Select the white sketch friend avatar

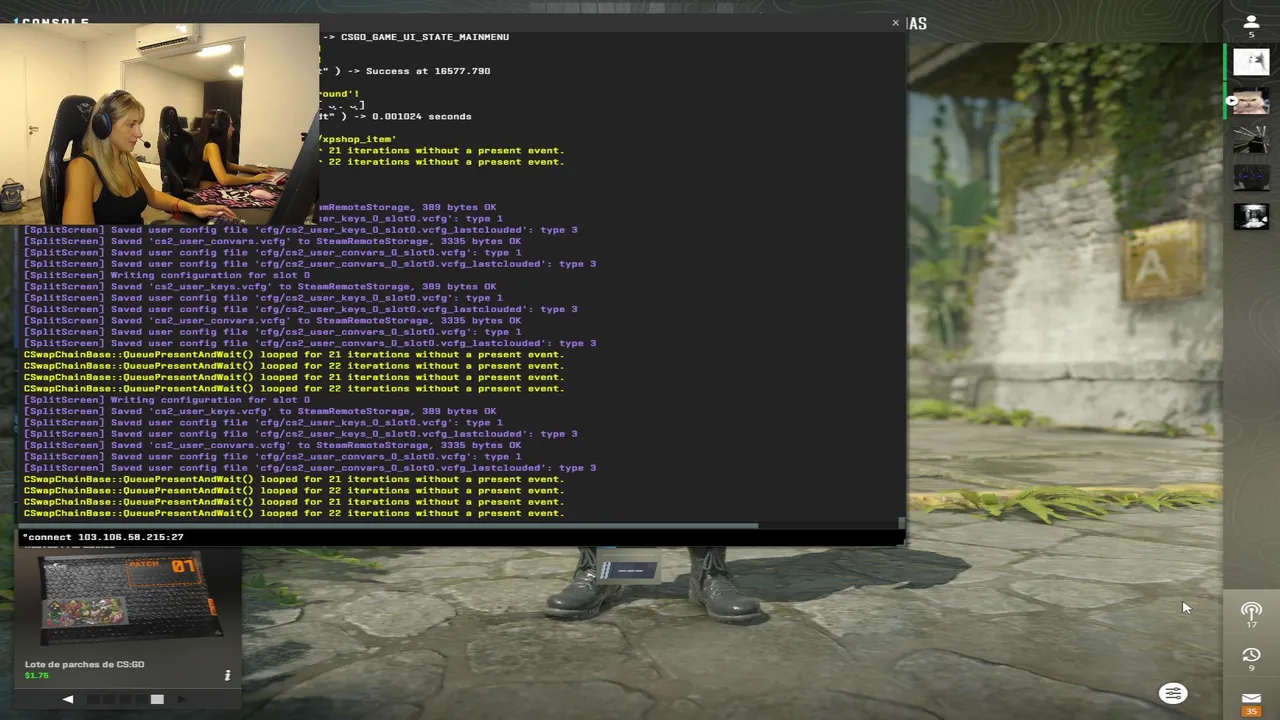[x=1251, y=62]
